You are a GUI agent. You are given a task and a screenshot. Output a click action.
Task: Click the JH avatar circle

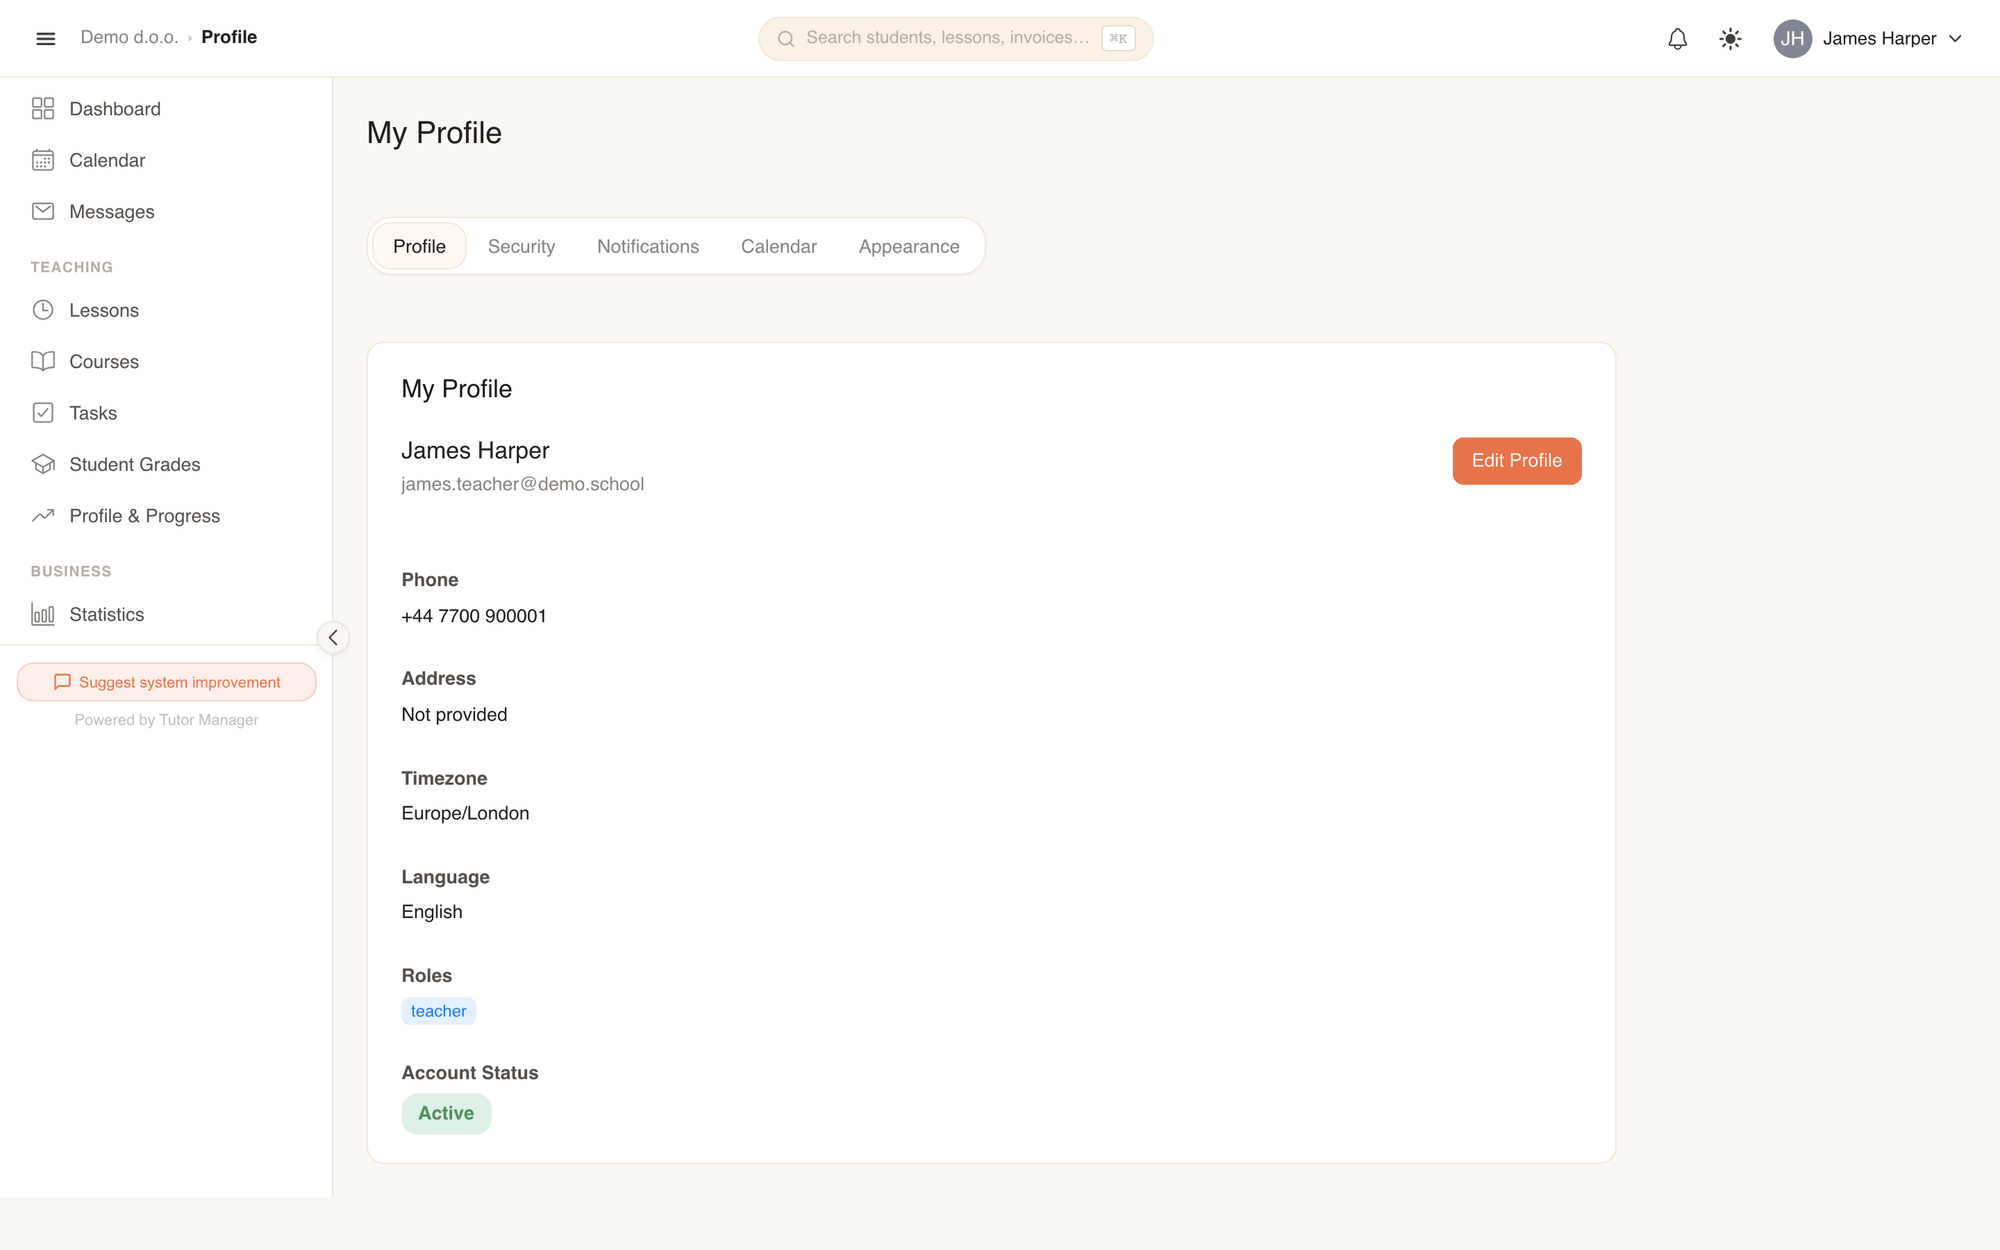1792,39
